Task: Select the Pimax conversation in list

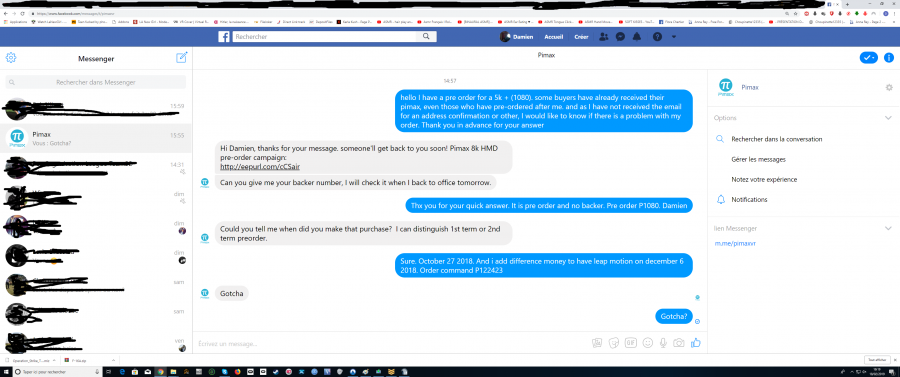Action: [96, 139]
